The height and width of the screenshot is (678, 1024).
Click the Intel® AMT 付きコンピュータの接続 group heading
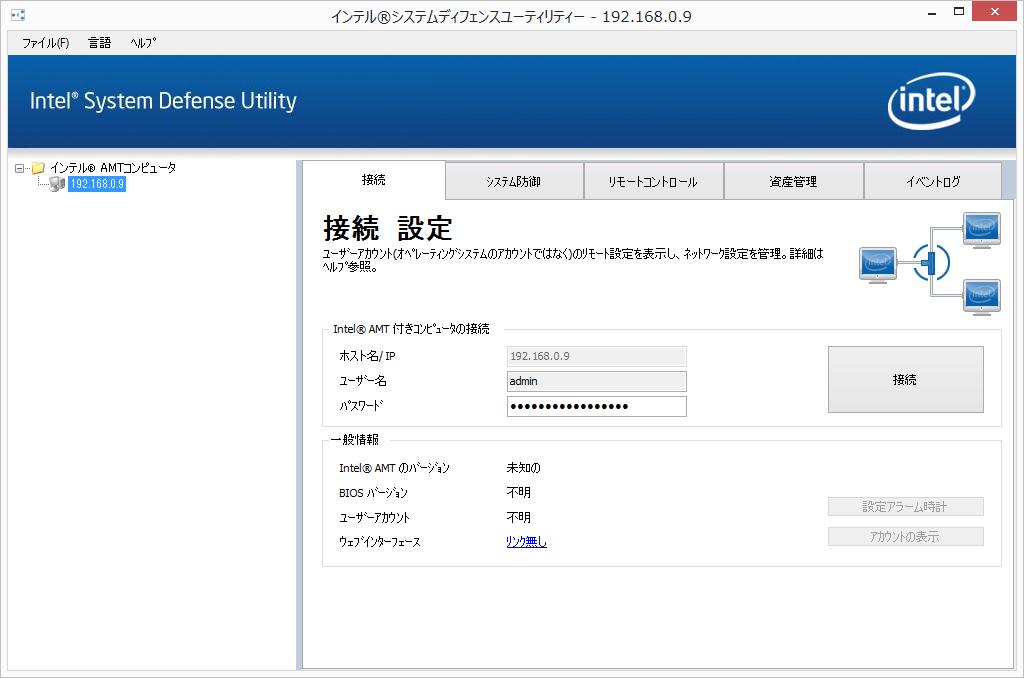(411, 329)
